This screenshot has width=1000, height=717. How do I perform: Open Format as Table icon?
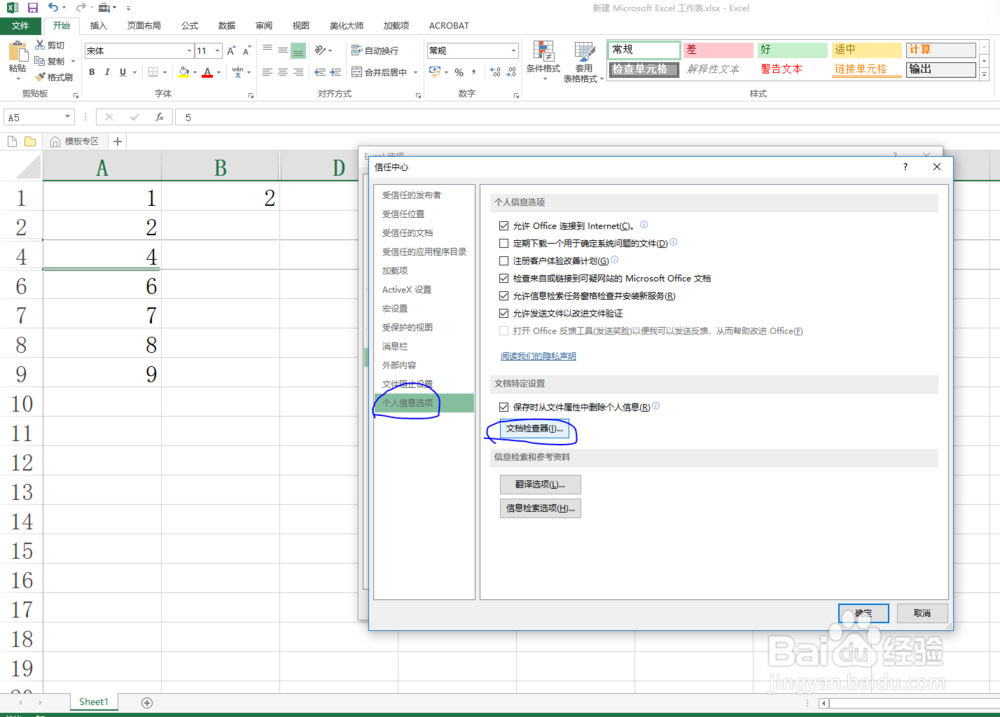[584, 50]
